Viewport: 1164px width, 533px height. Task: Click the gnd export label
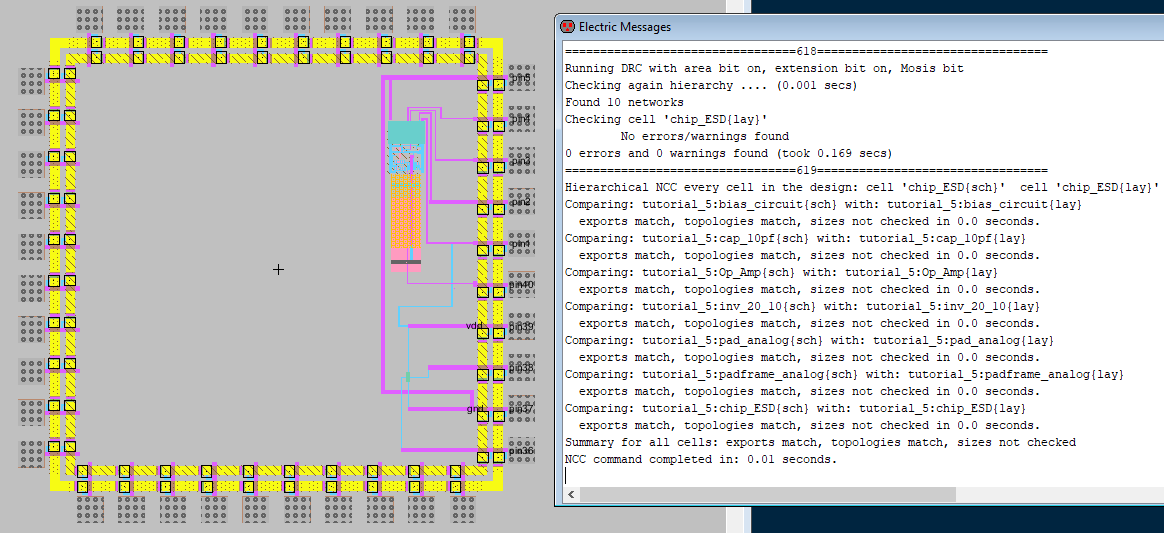pyautogui.click(x=475, y=409)
